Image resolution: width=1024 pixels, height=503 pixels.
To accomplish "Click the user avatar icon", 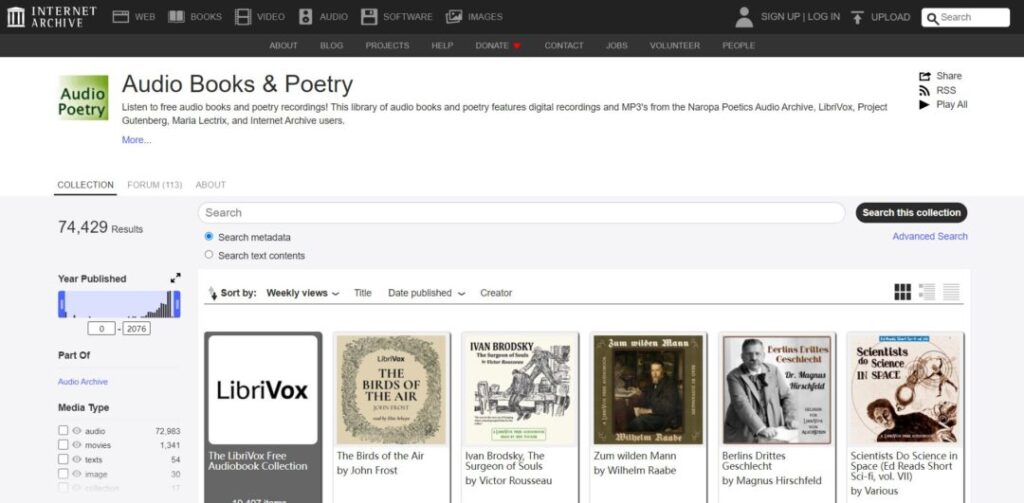I will [744, 17].
